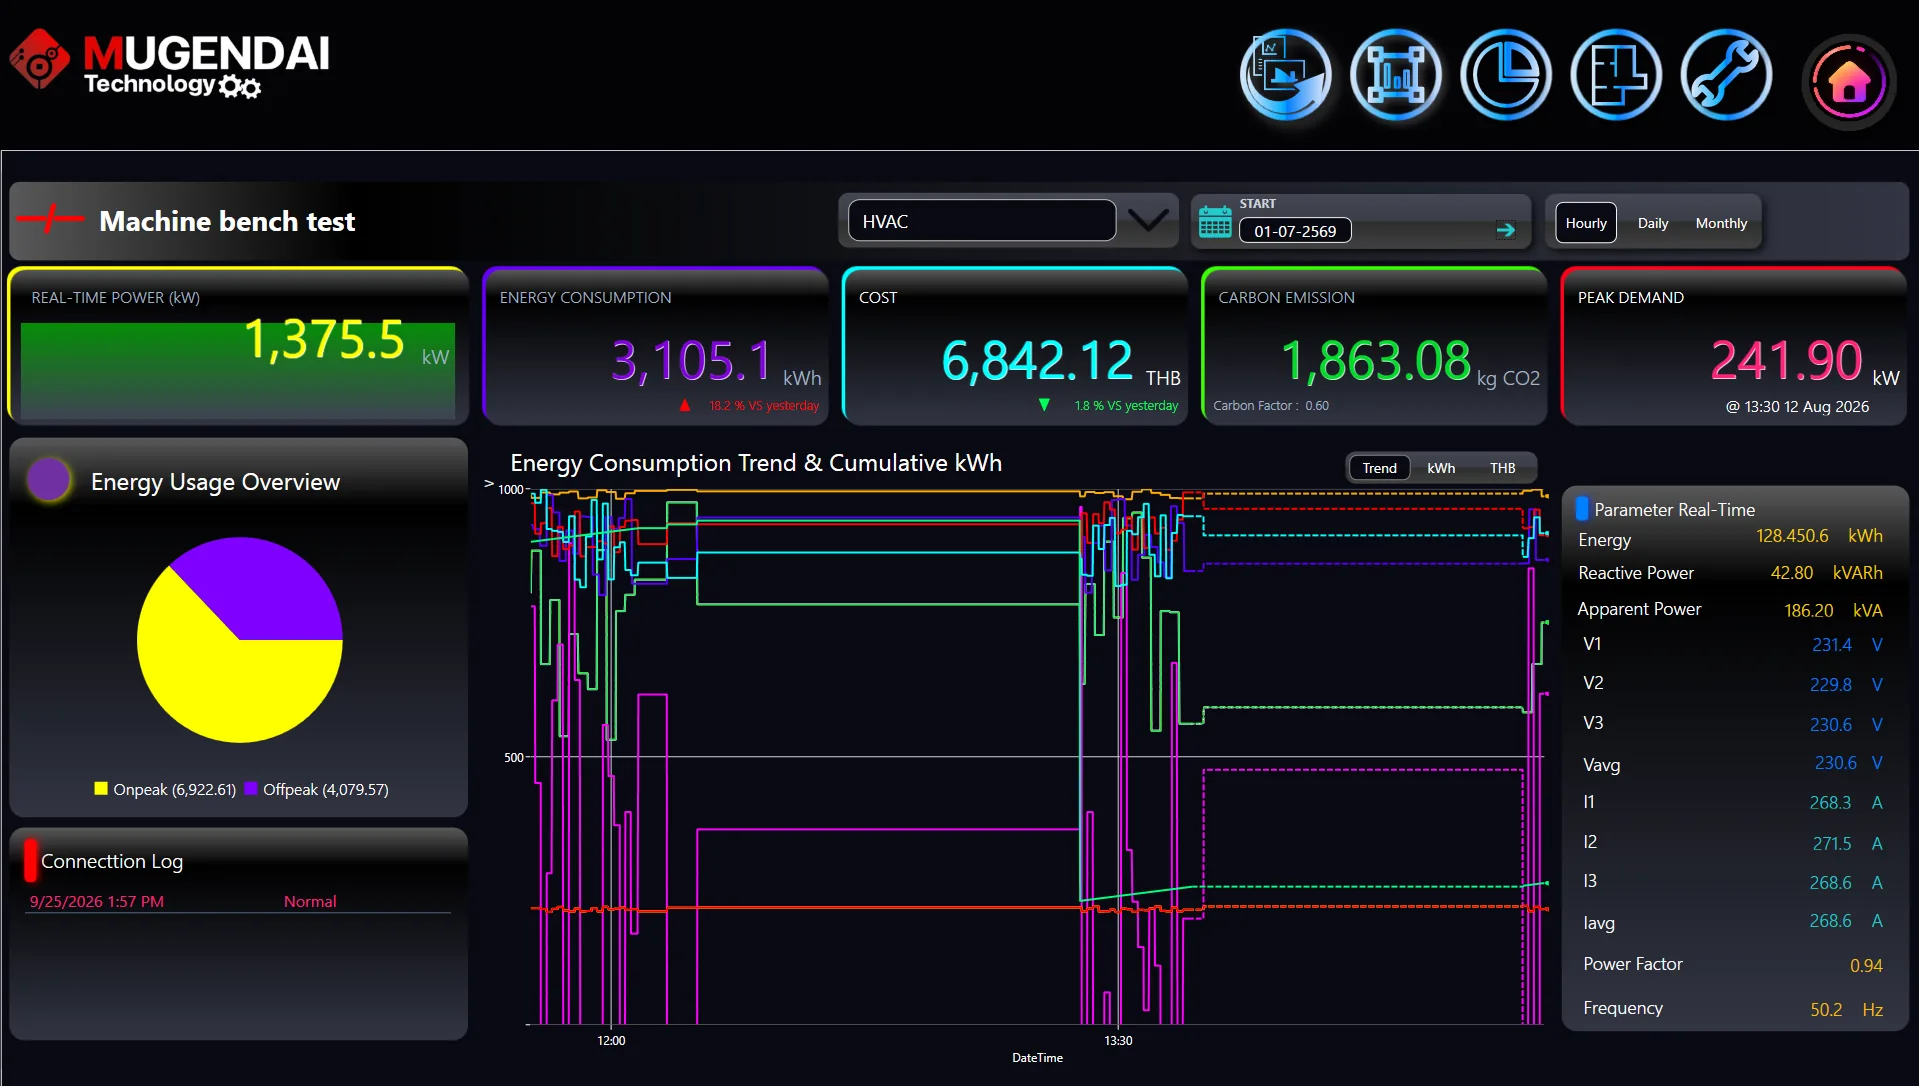
Task: Go to the home screen icon
Action: [1849, 82]
